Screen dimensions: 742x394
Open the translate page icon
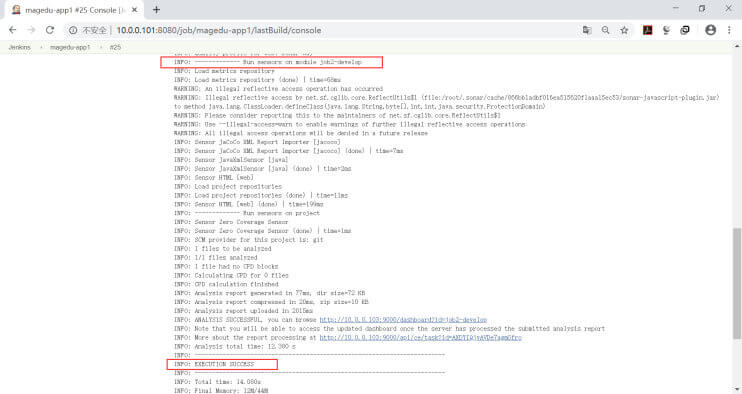pyautogui.click(x=587, y=30)
